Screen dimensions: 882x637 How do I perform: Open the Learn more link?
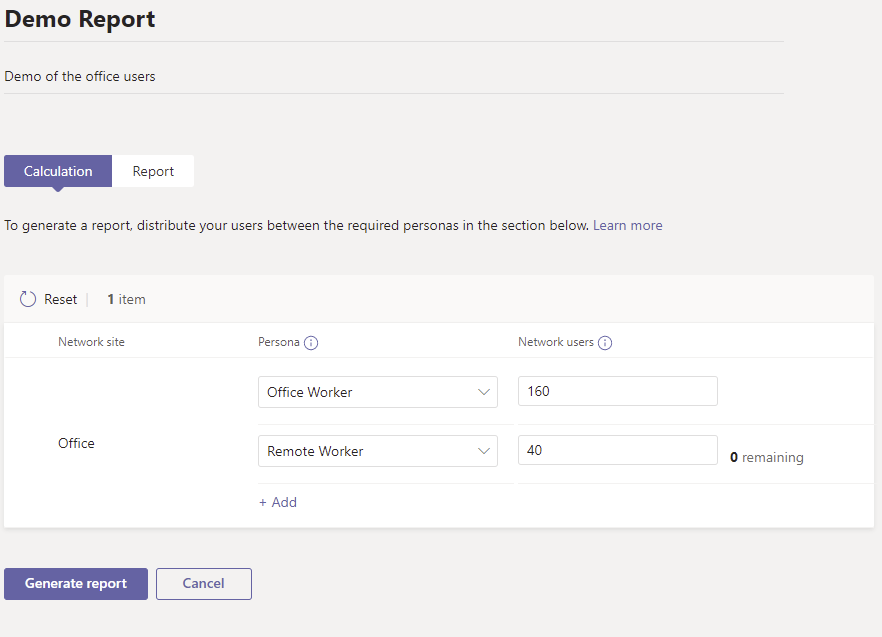[627, 225]
